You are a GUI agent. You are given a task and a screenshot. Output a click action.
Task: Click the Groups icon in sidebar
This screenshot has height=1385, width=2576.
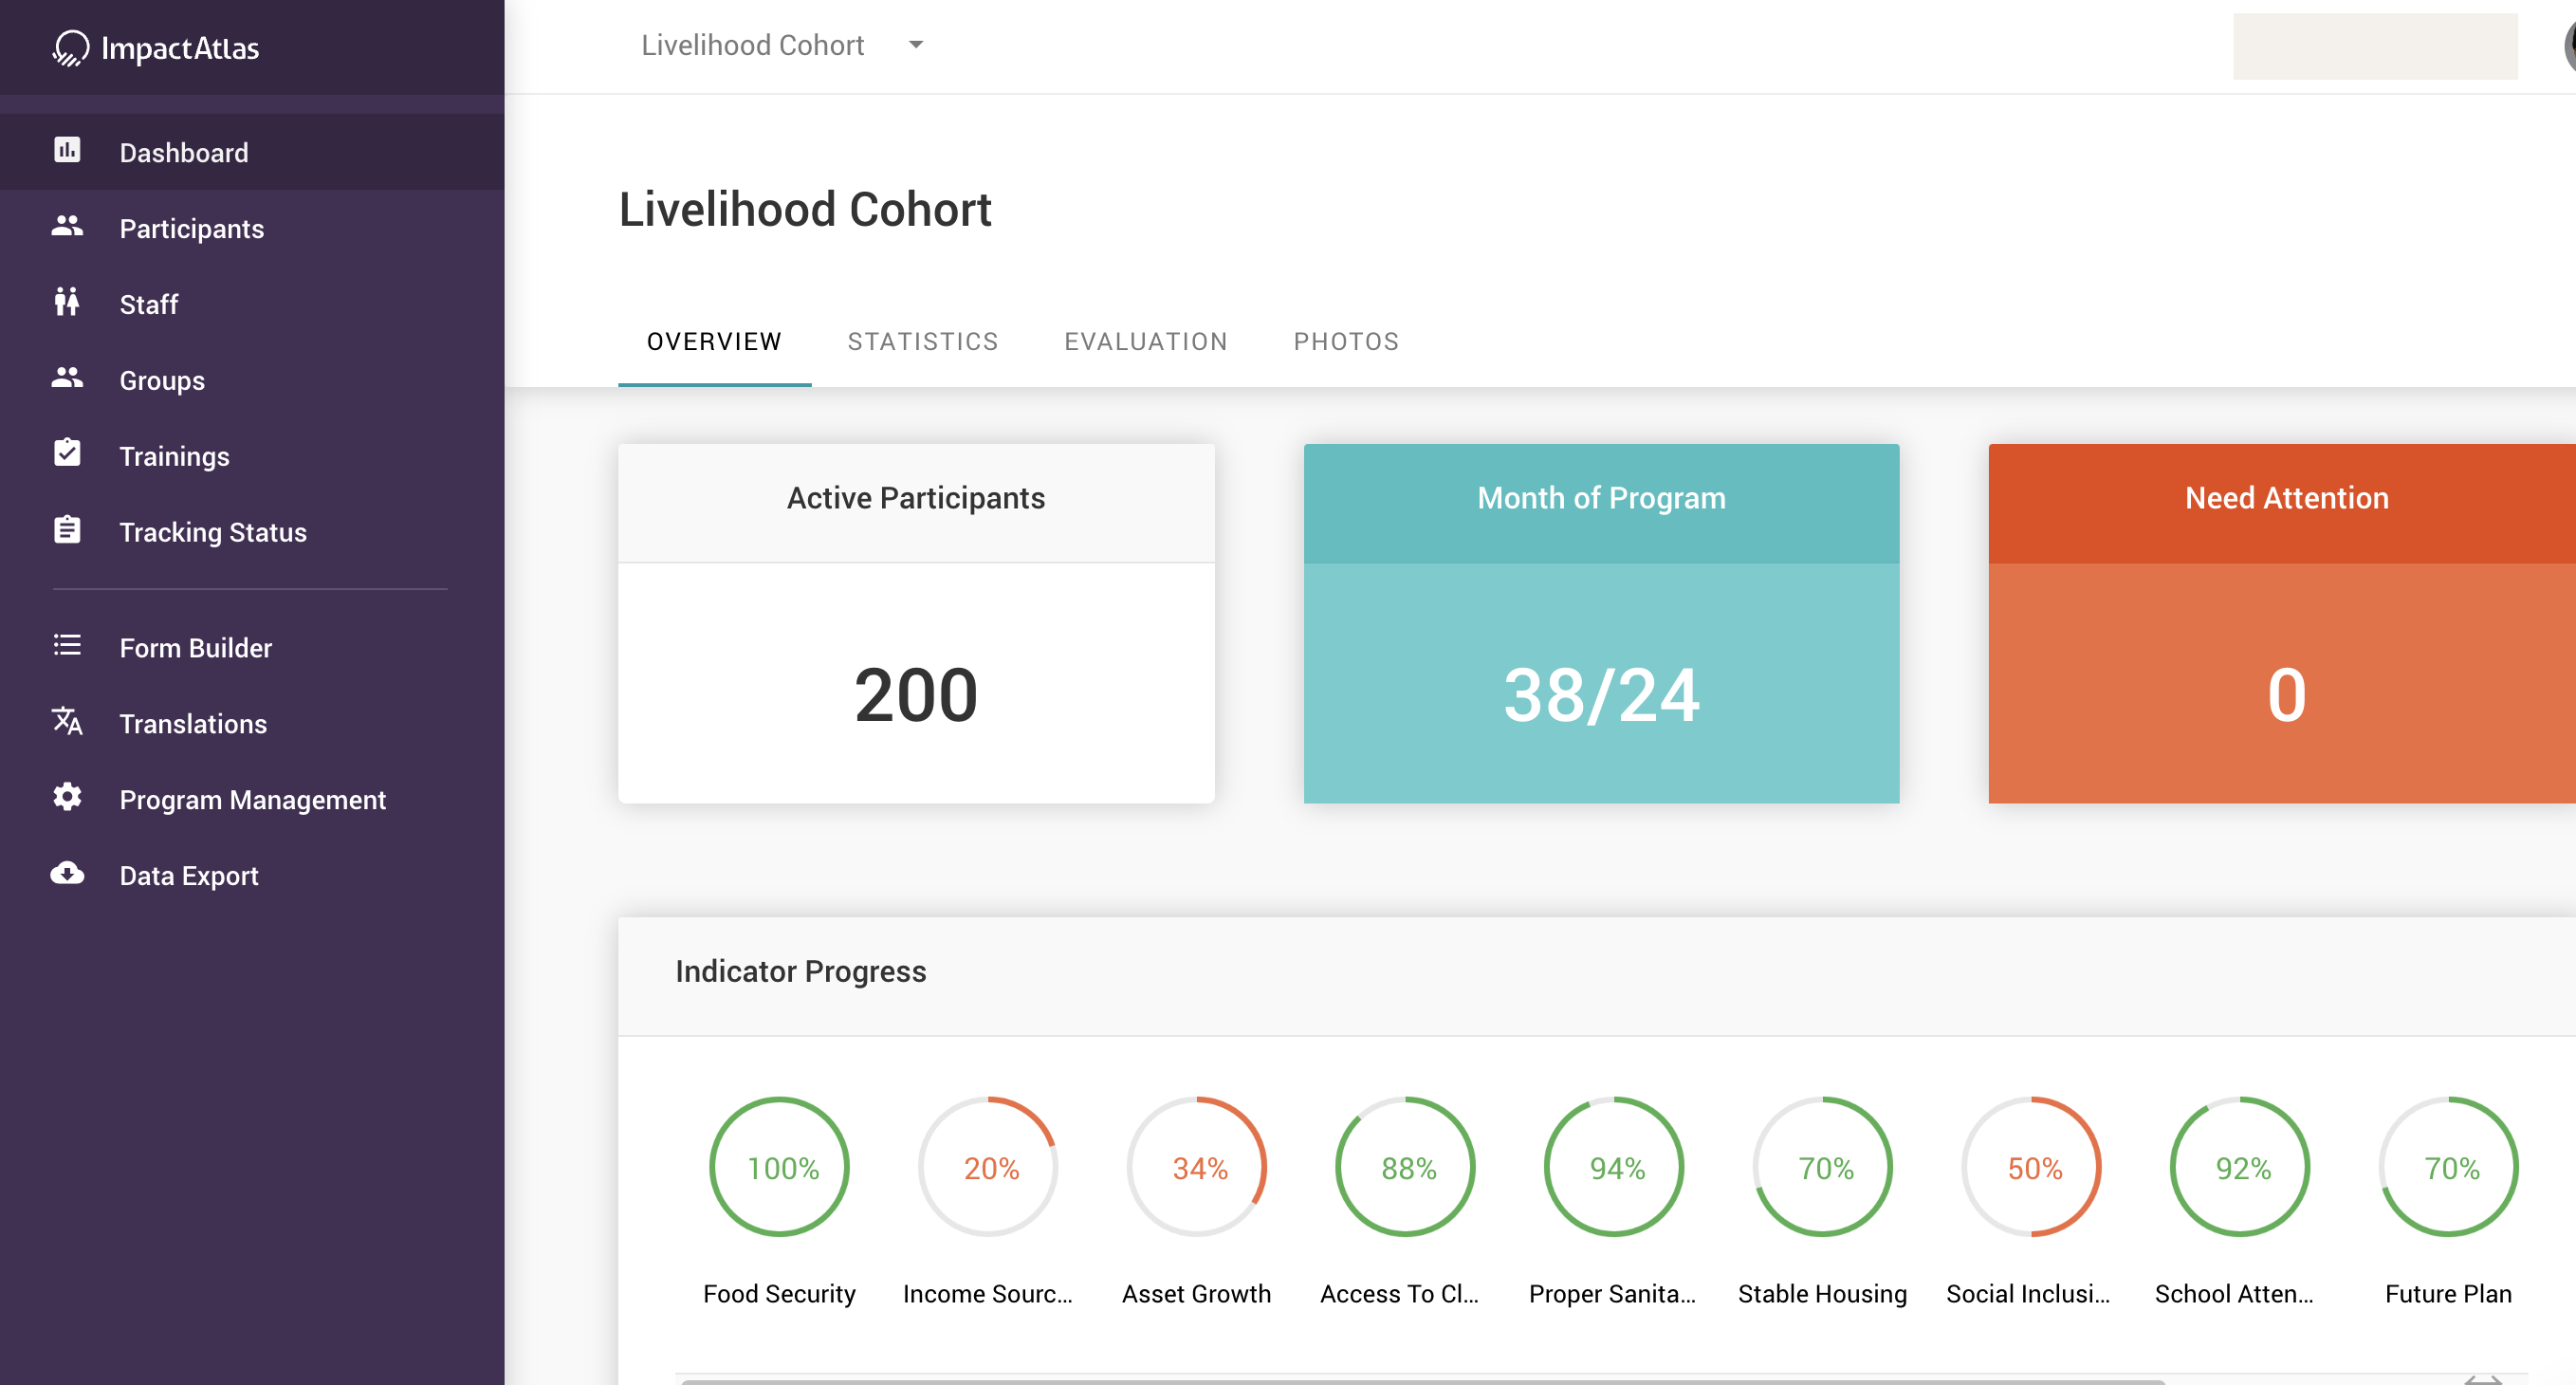click(x=67, y=379)
